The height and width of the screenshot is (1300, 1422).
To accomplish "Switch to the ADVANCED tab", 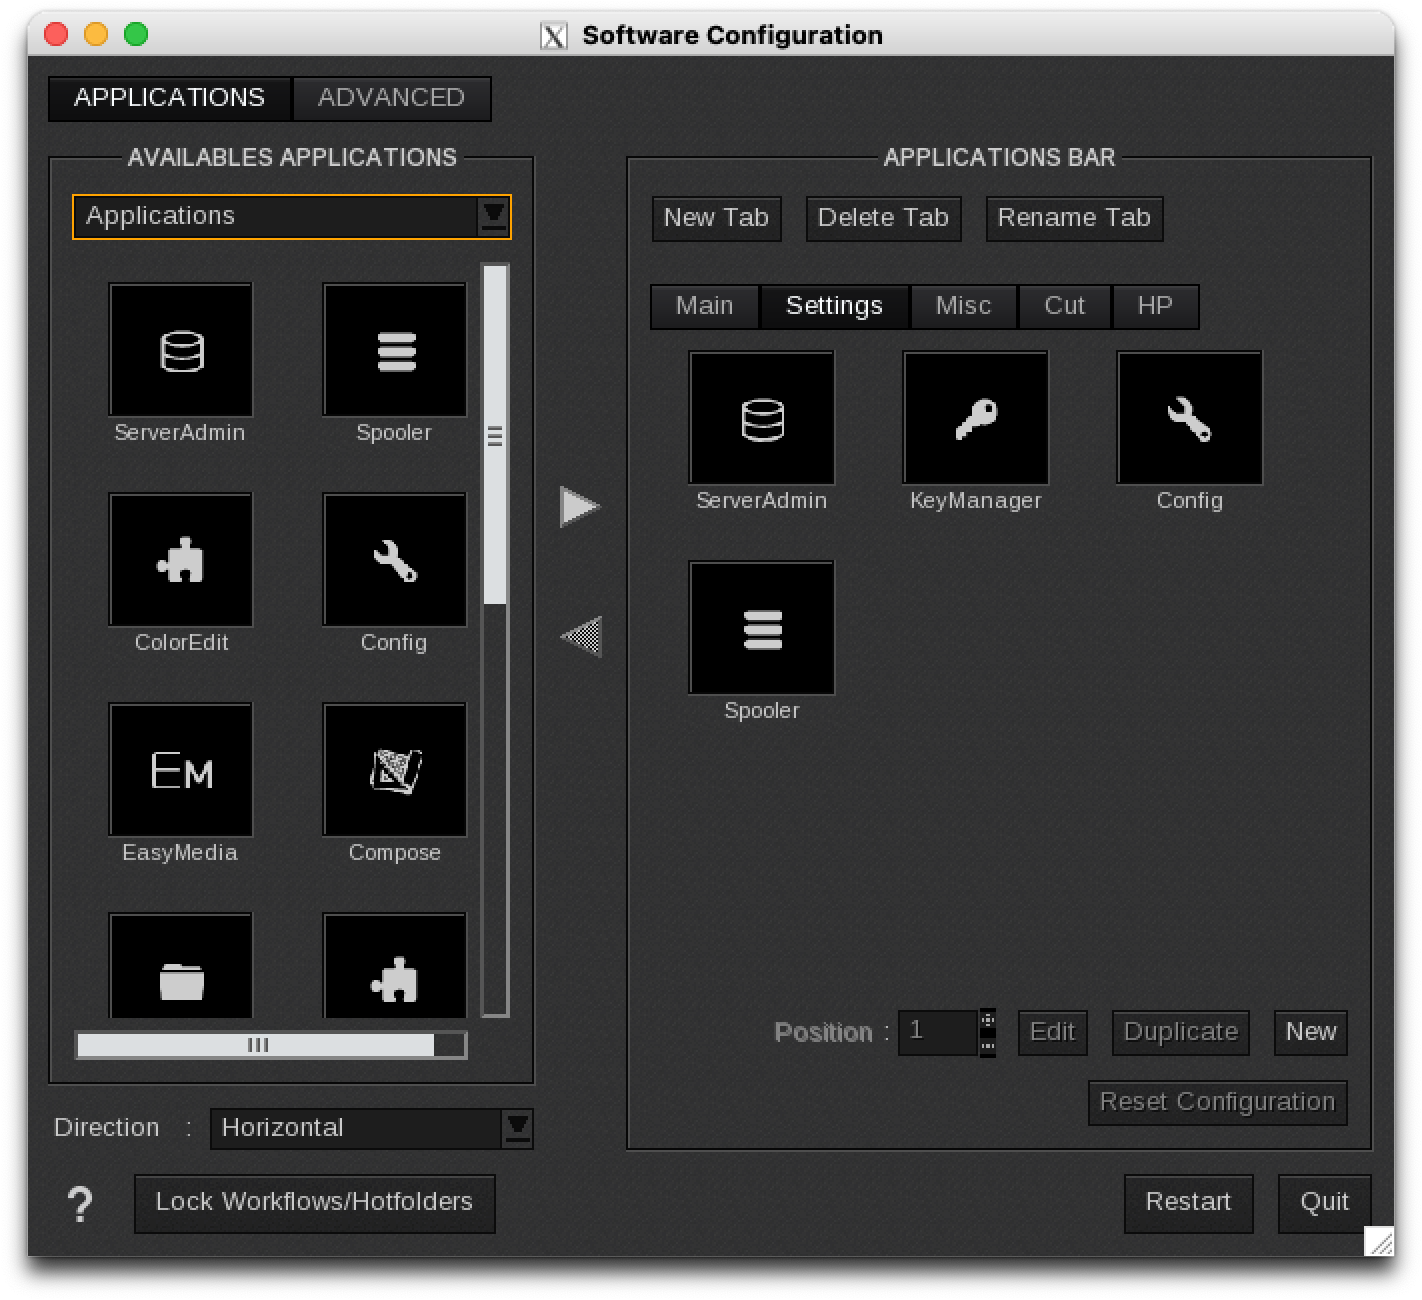I will (391, 98).
